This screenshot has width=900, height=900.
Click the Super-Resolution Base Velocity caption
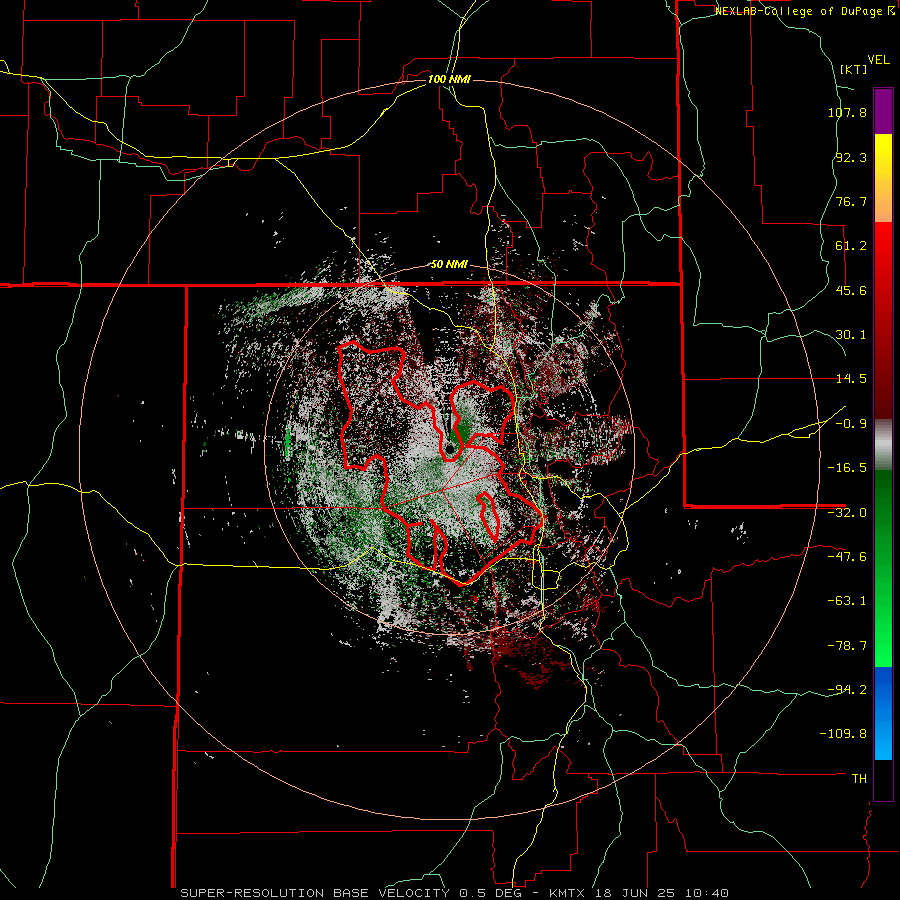455,893
